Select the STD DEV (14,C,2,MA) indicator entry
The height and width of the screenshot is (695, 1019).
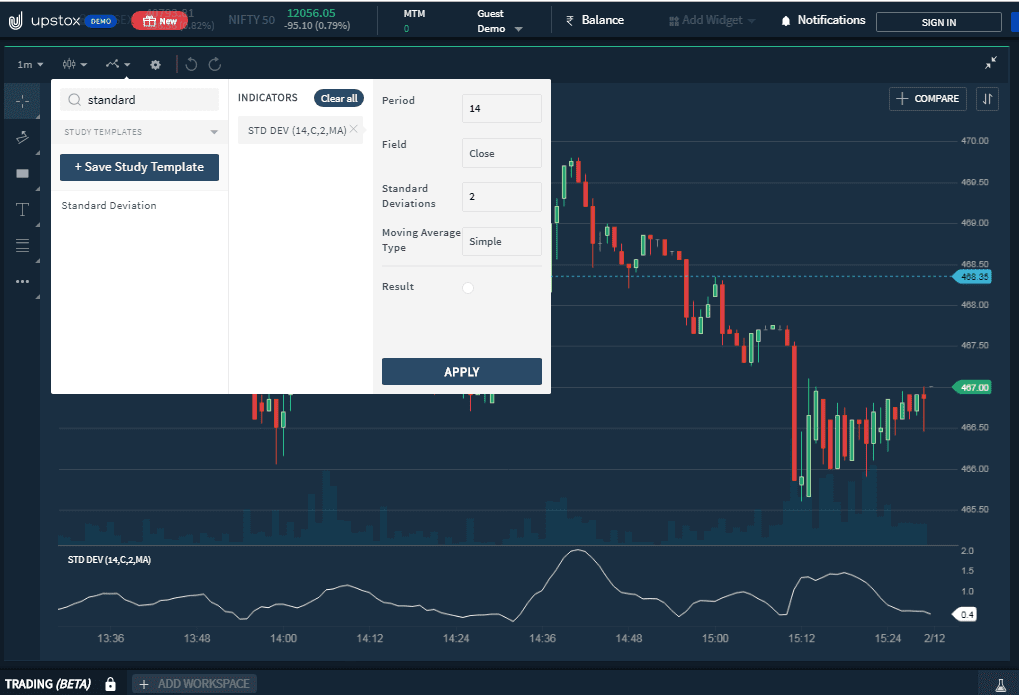(297, 131)
